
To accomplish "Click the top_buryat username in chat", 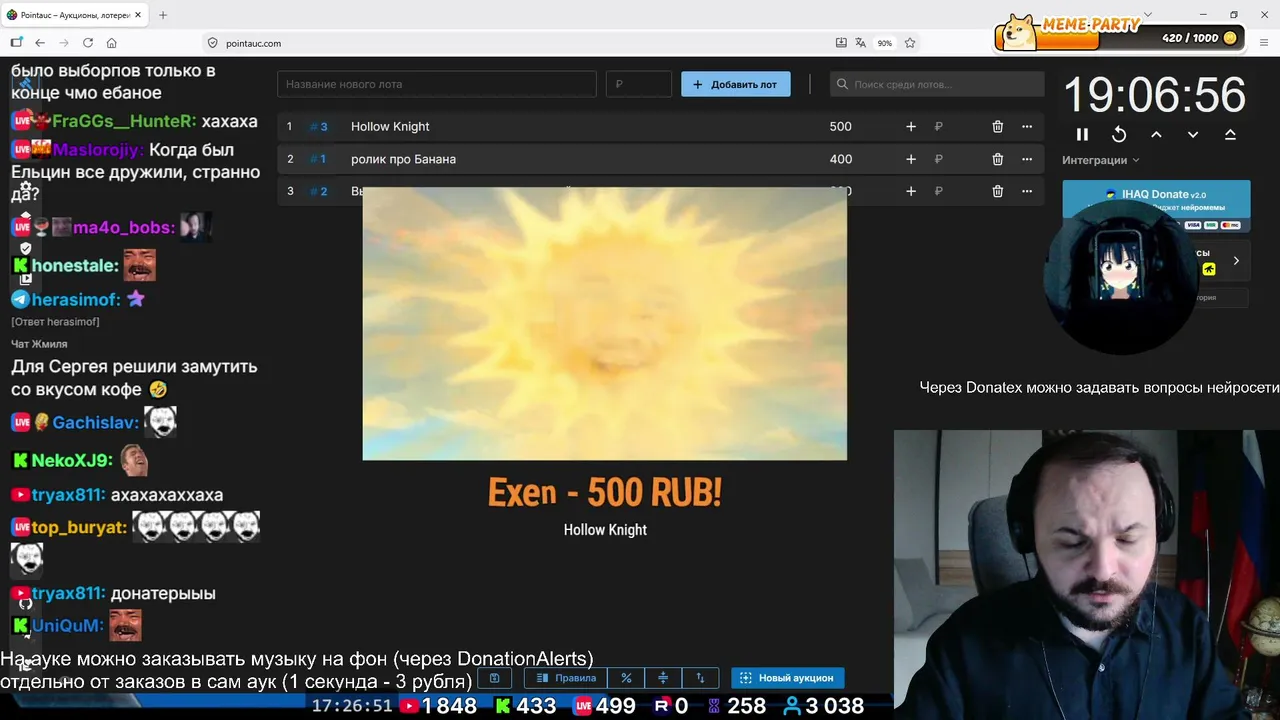I will pos(79,527).
